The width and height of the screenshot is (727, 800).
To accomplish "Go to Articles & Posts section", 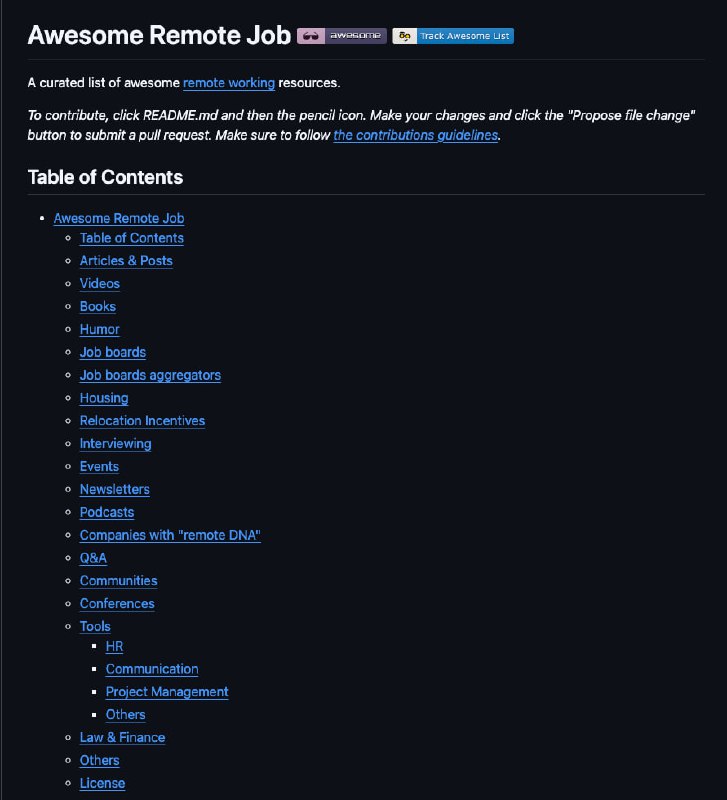I will pyautogui.click(x=126, y=261).
